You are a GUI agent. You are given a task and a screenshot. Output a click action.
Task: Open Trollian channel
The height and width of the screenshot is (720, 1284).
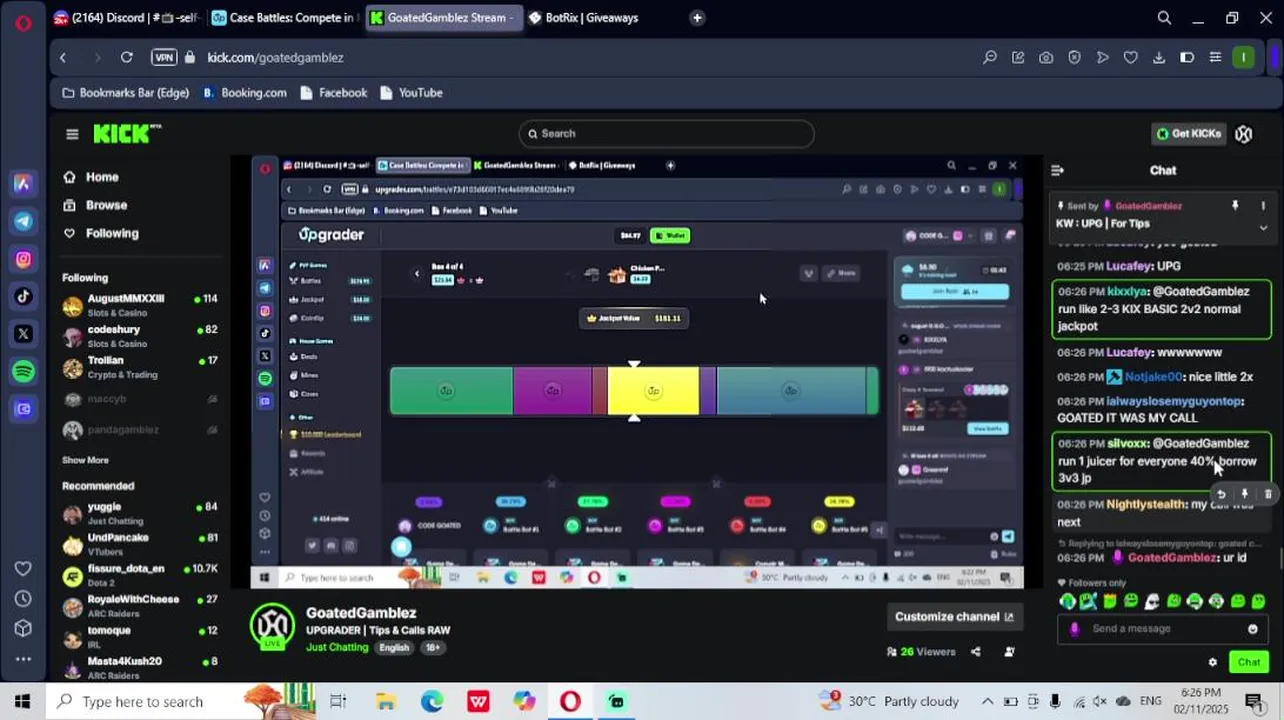pos(140,367)
